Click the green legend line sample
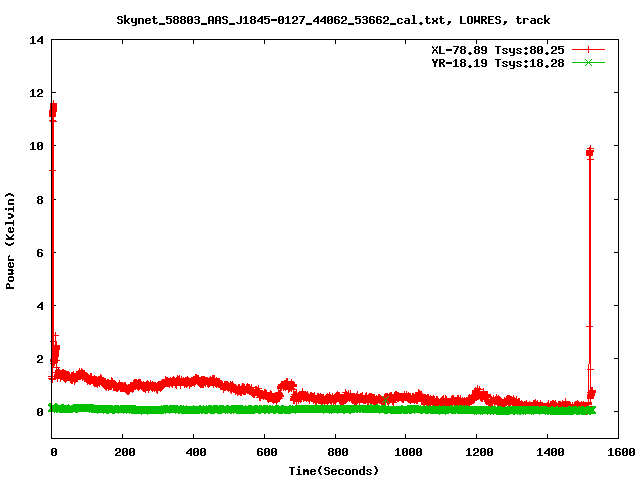 (x=588, y=62)
